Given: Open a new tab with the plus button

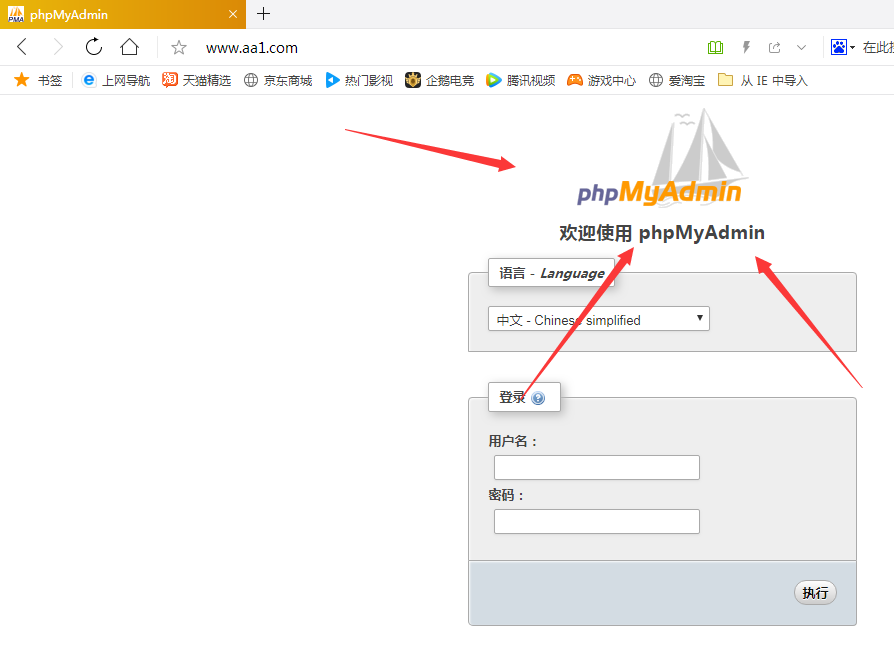Looking at the screenshot, I should (263, 14).
